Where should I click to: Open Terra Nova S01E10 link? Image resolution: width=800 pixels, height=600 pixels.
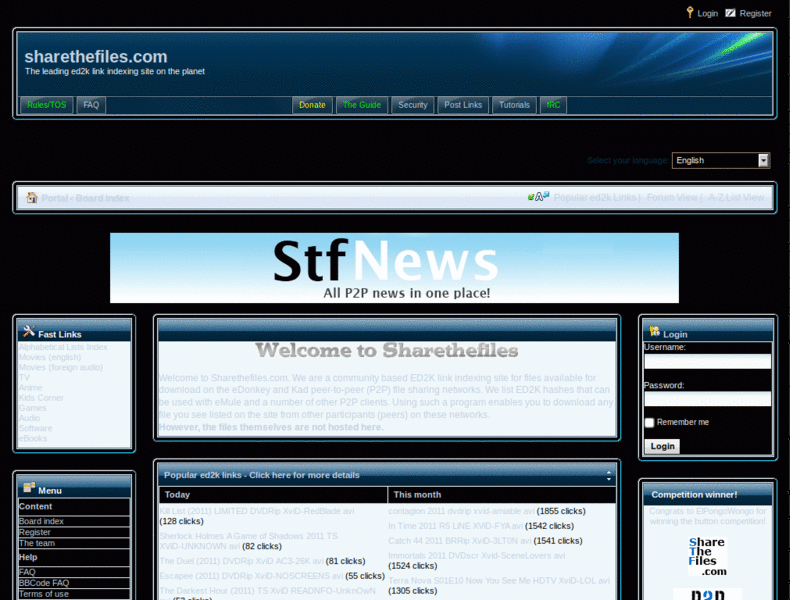[498, 581]
